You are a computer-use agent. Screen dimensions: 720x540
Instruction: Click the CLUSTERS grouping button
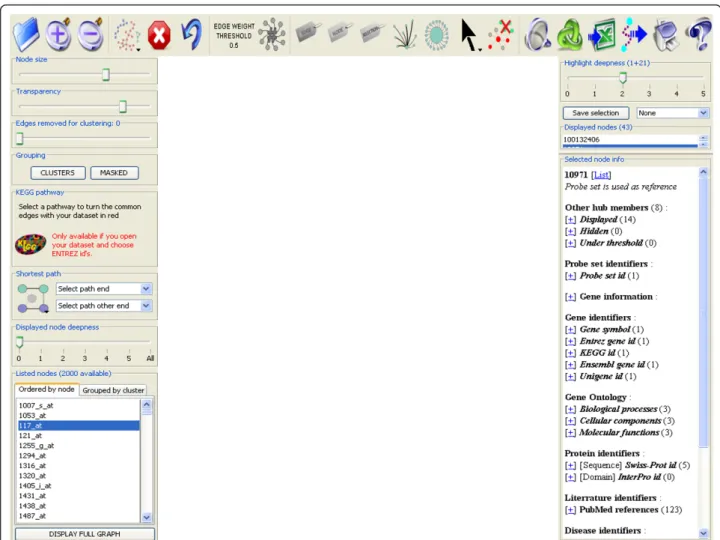tap(58, 173)
